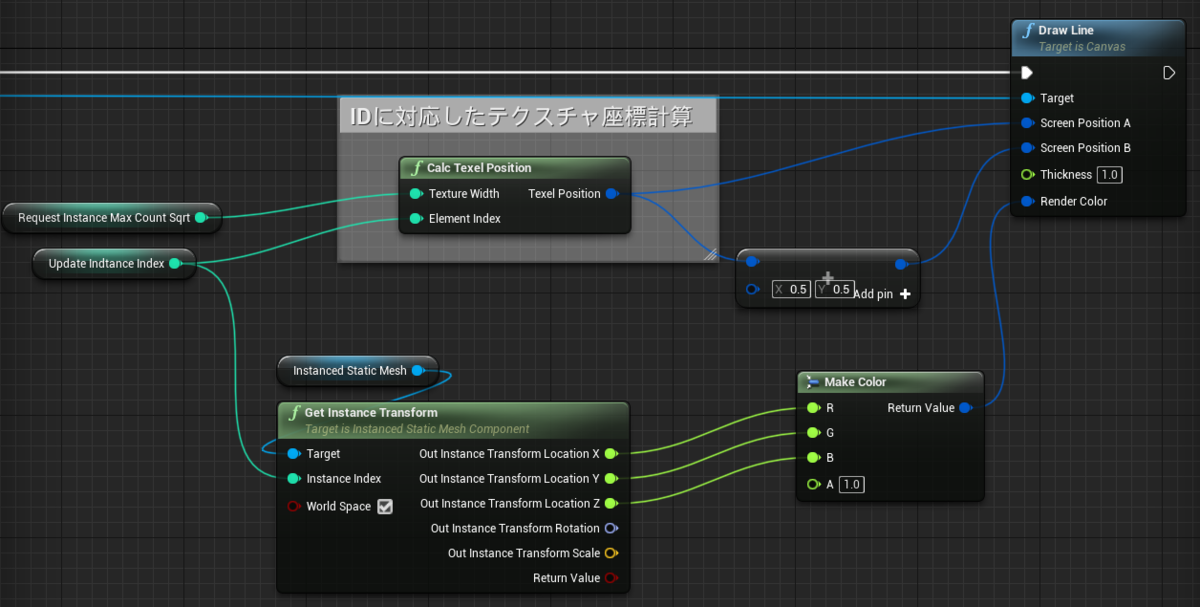This screenshot has width=1200, height=607.
Task: Click the Texture Width input pin
Action: tap(415, 194)
